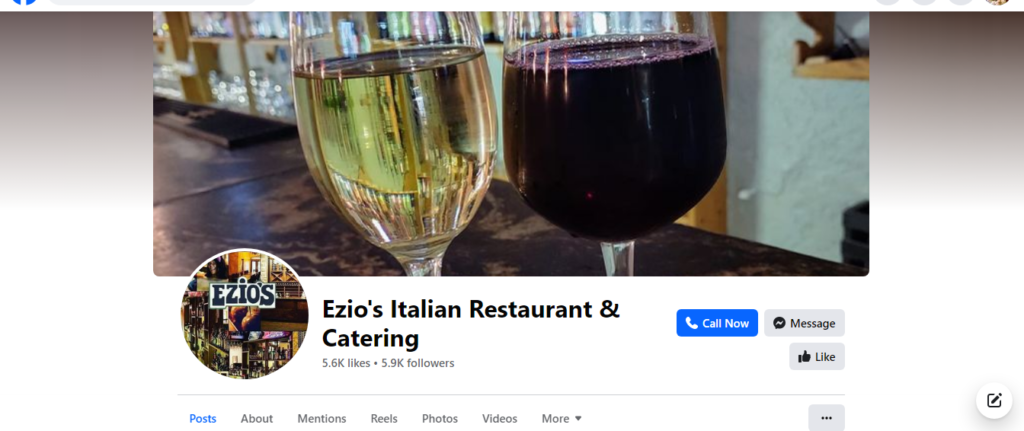The image size is (1024, 431).
Task: Click the phone icon in Call Now
Action: click(x=692, y=323)
